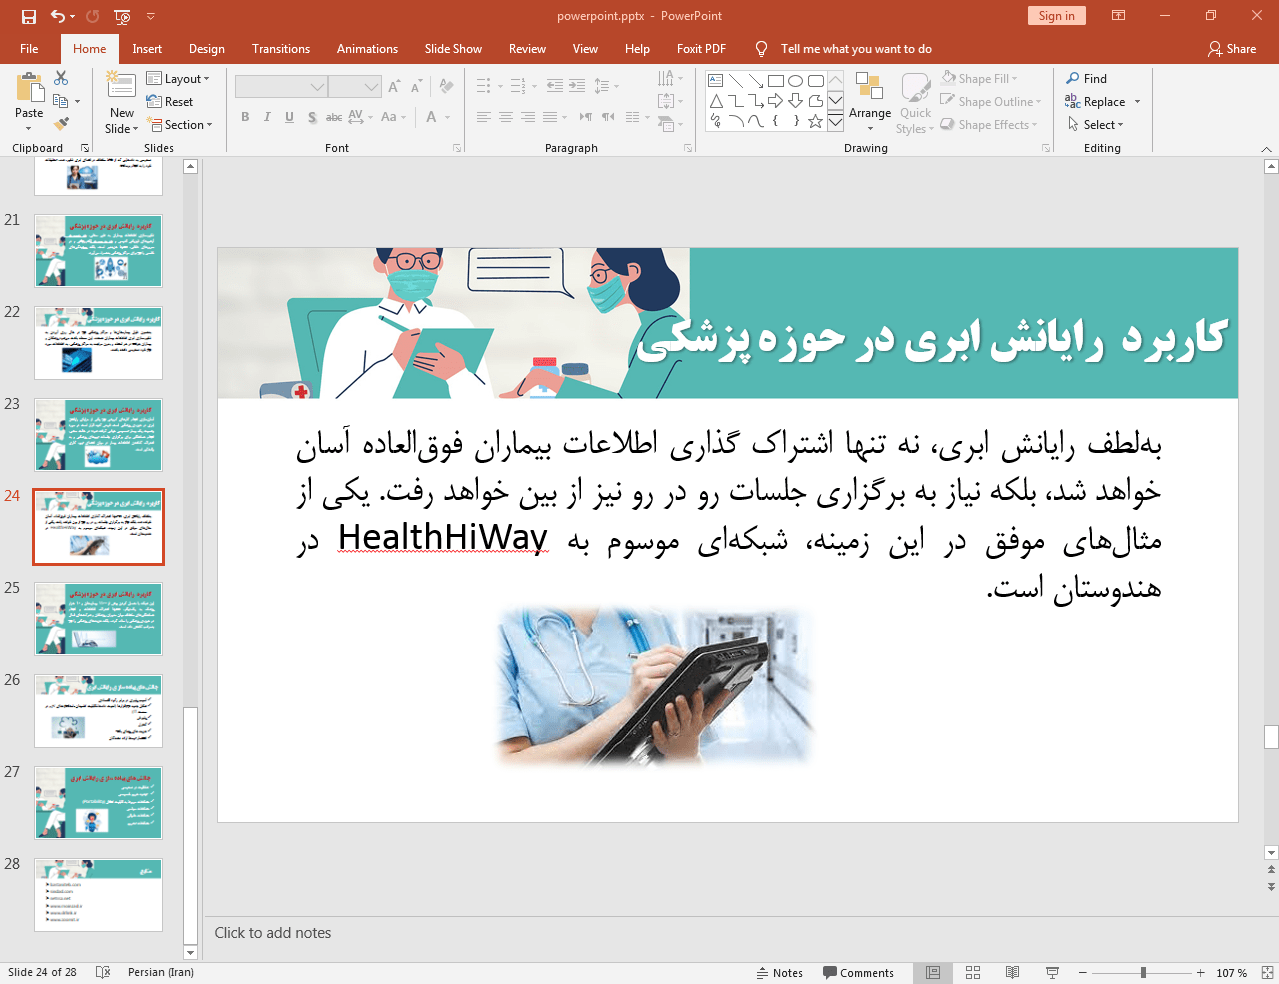Image resolution: width=1279 pixels, height=984 pixels.
Task: Click the Save icon in title bar
Action: (29, 16)
